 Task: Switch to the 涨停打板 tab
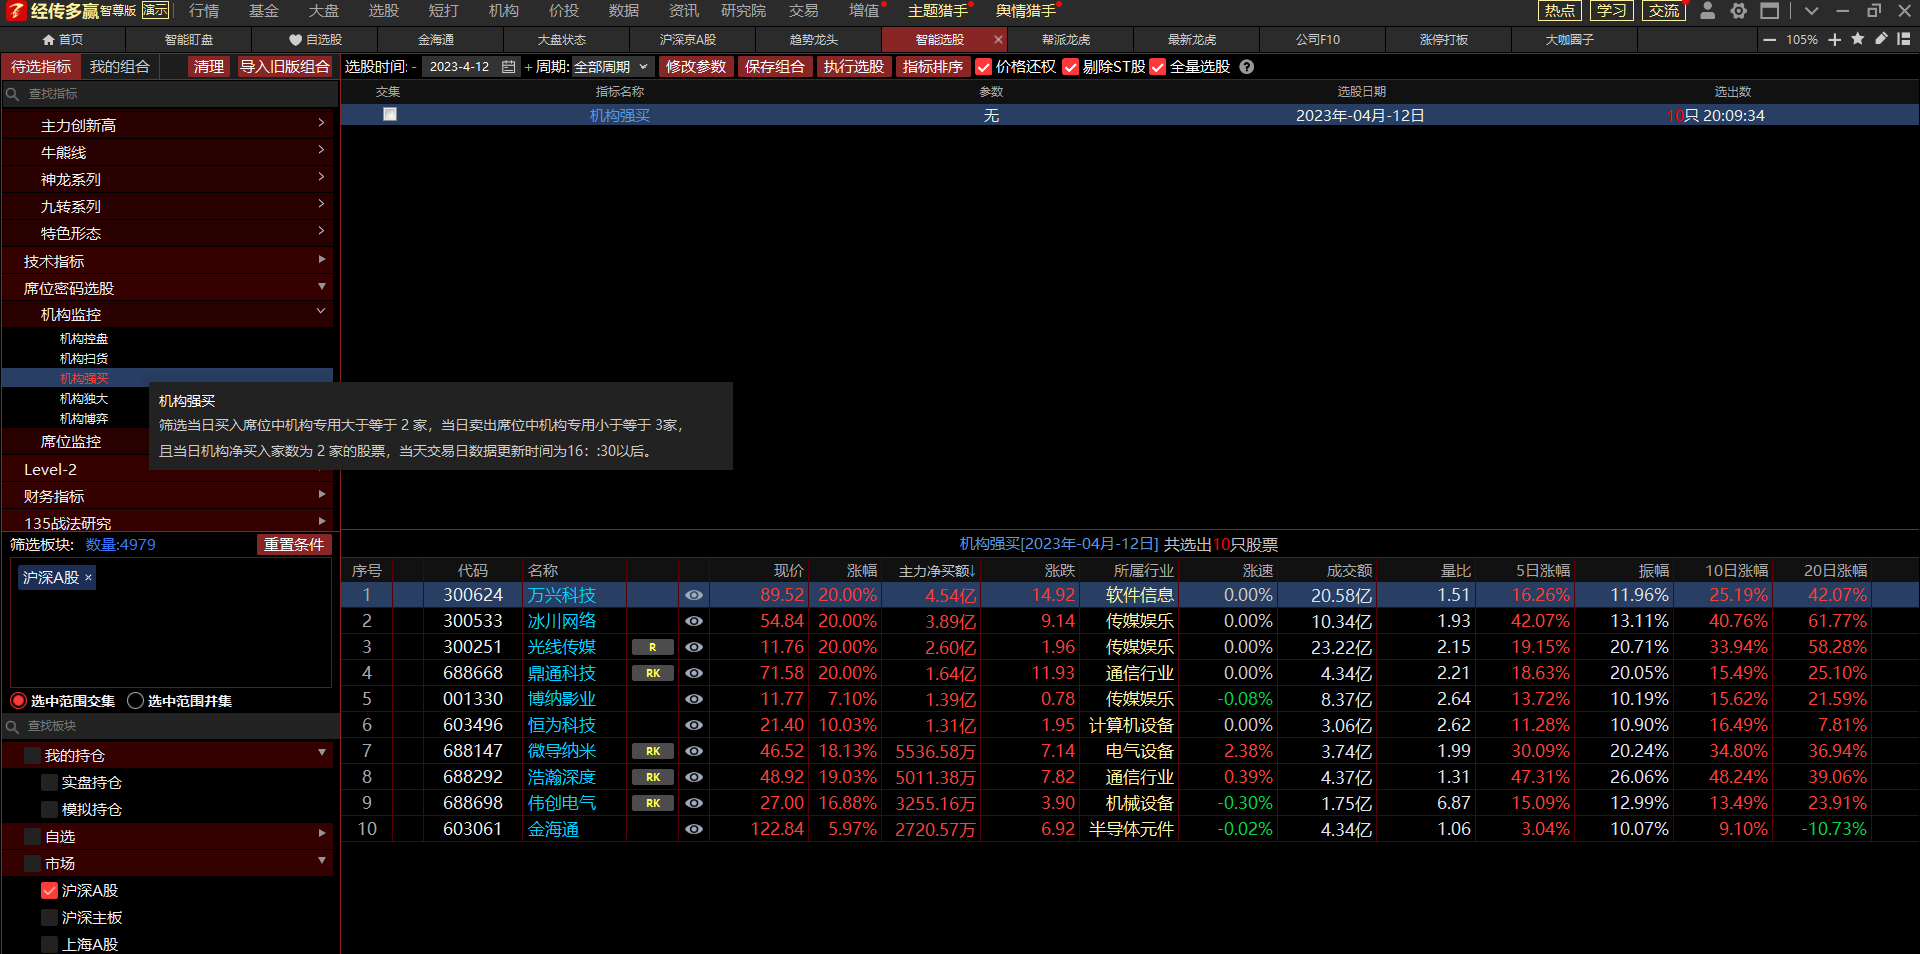(x=1444, y=40)
